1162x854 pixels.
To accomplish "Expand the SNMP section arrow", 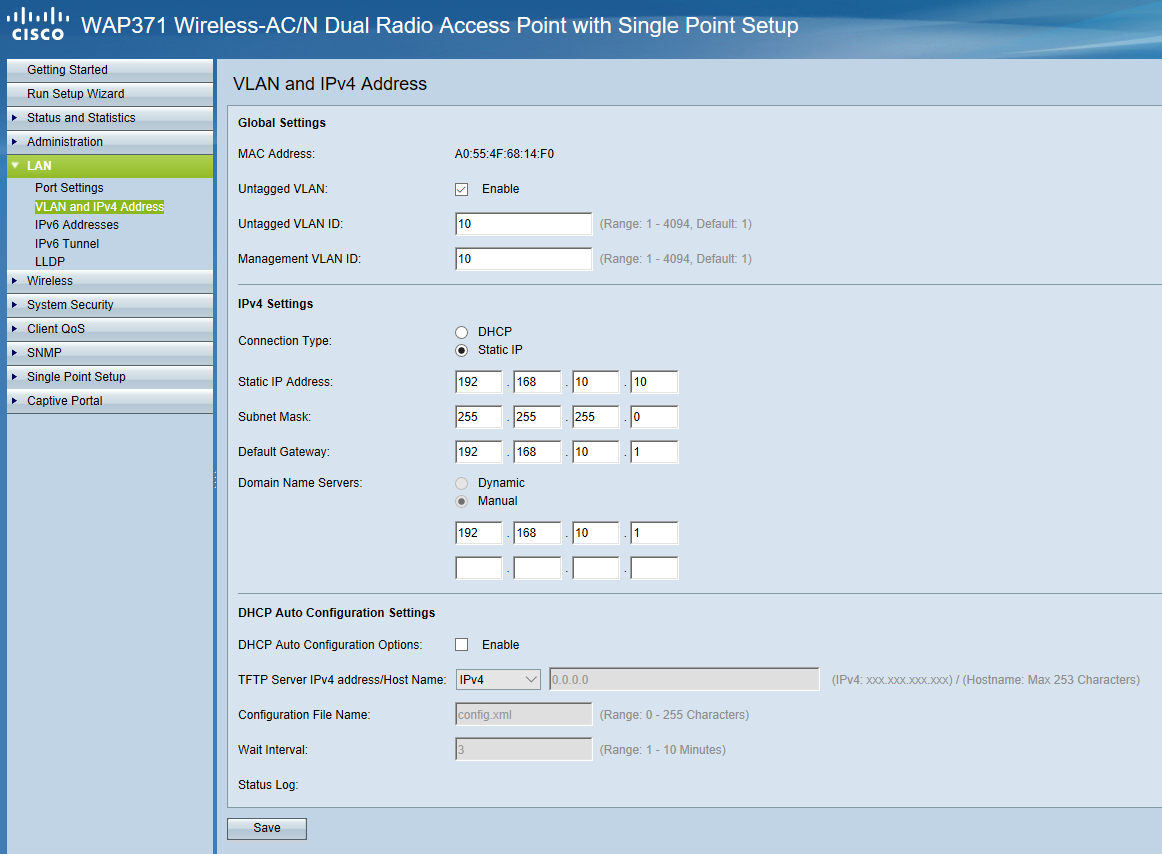I will coord(14,353).
